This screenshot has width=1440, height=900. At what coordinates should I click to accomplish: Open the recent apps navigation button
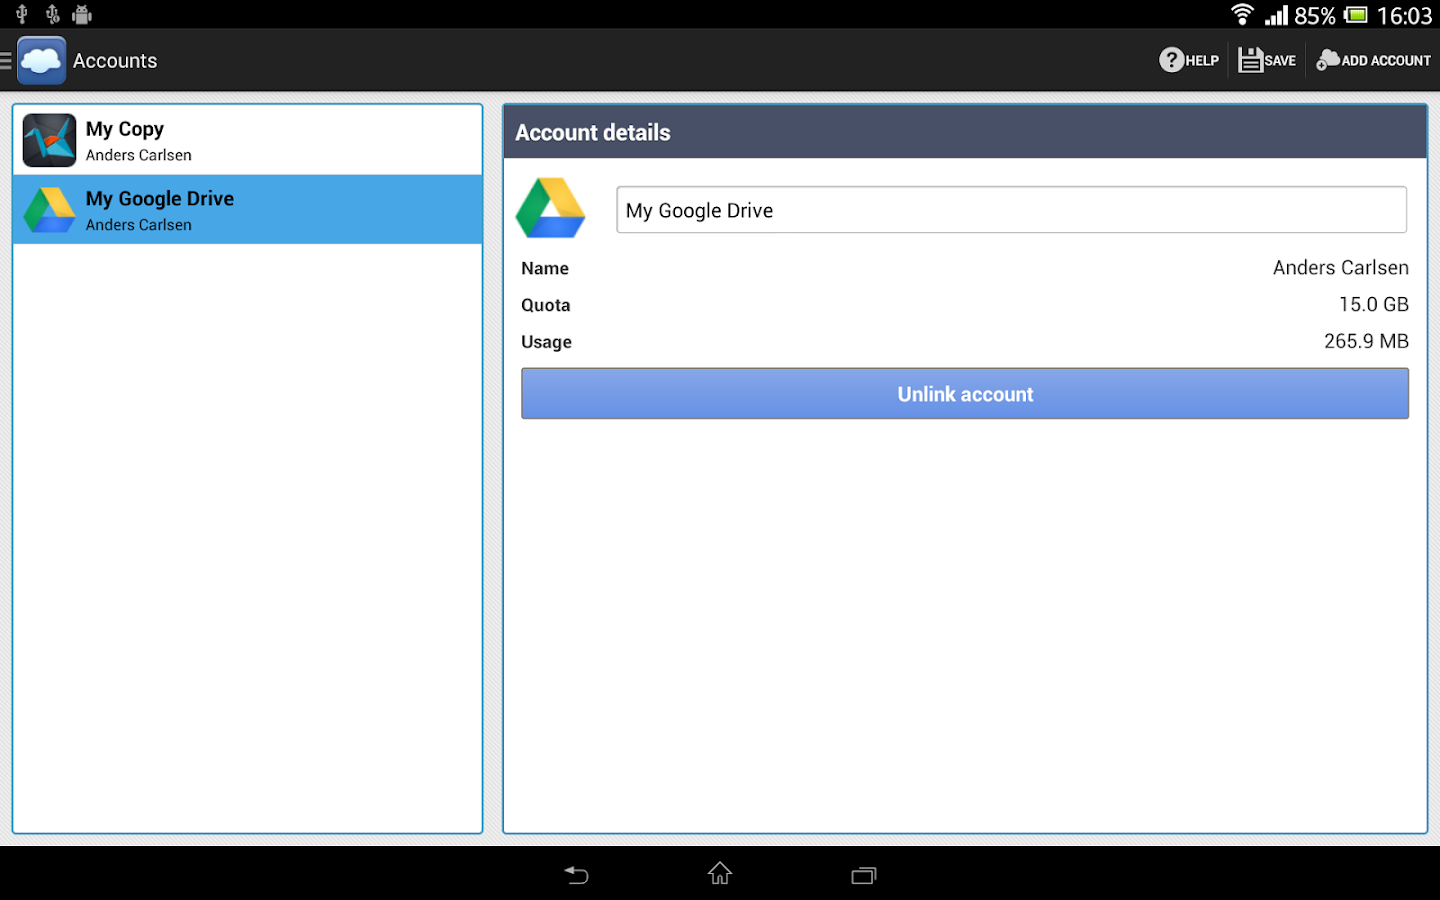864,875
